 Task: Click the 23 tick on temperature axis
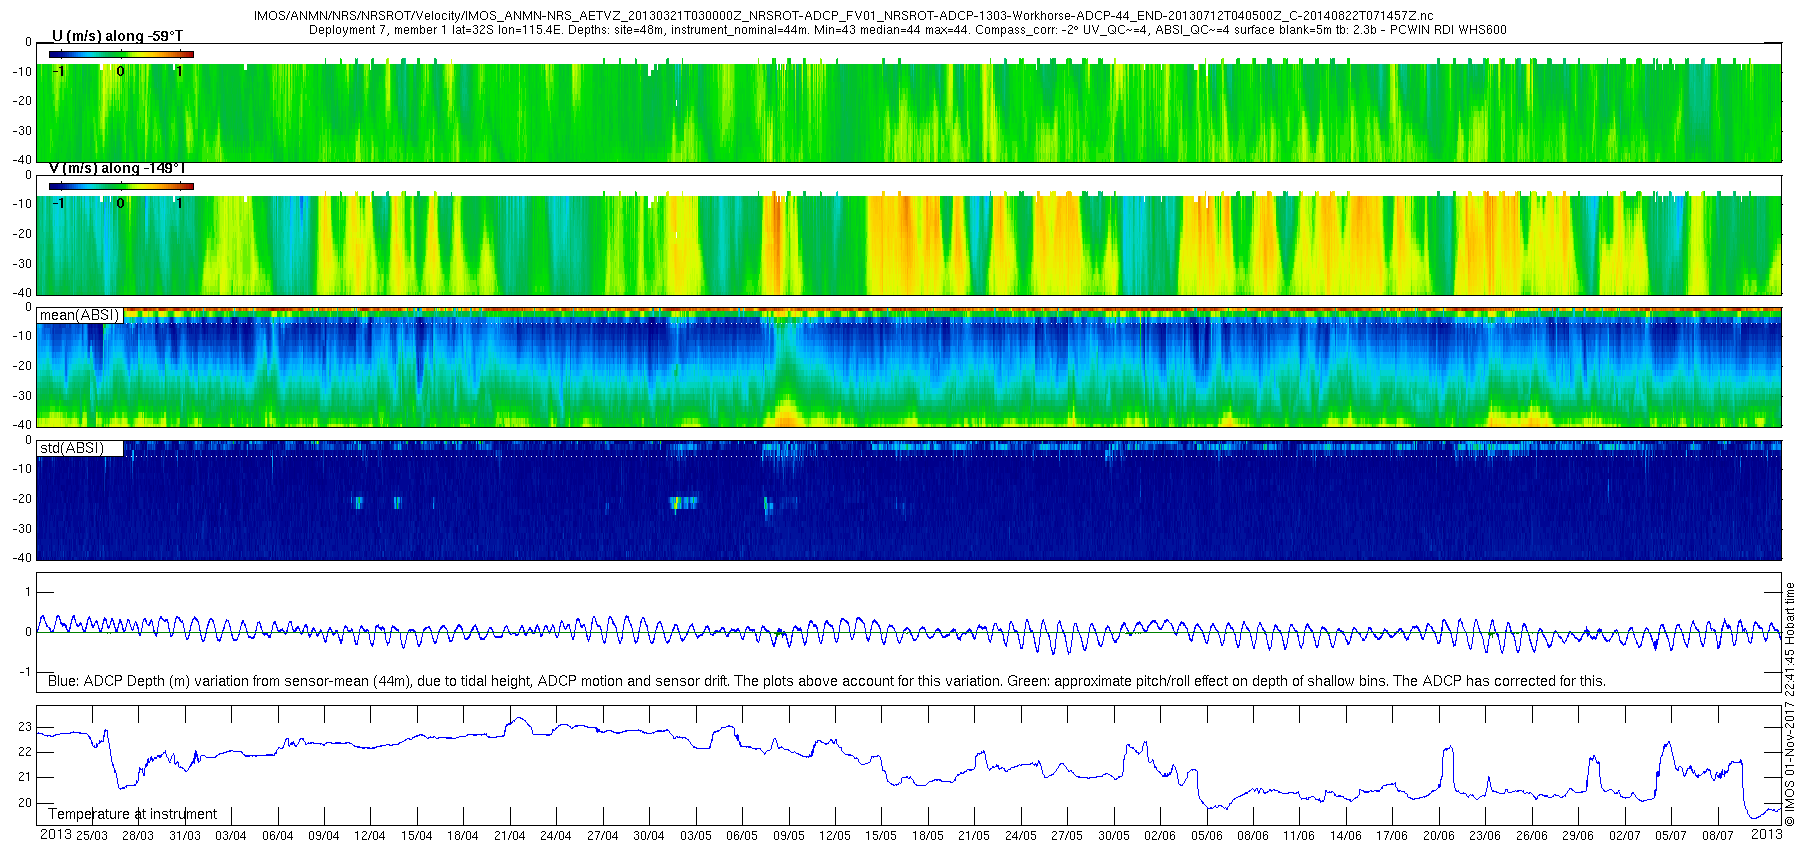(x=25, y=727)
